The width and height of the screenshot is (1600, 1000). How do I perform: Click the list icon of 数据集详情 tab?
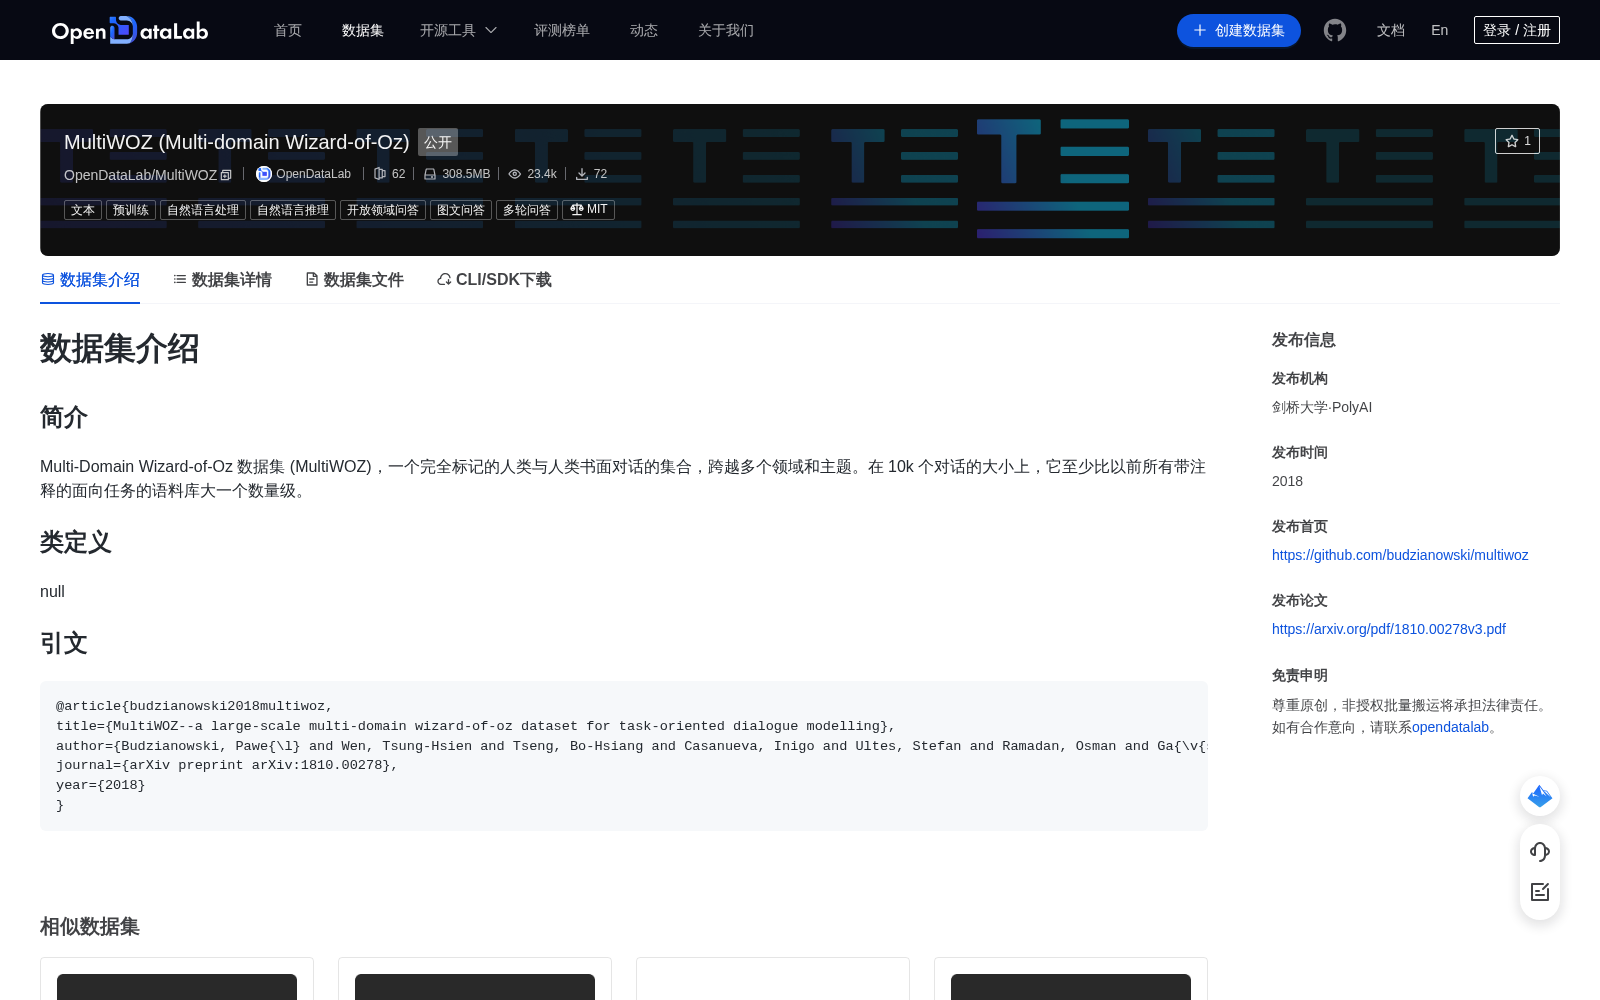pos(180,279)
